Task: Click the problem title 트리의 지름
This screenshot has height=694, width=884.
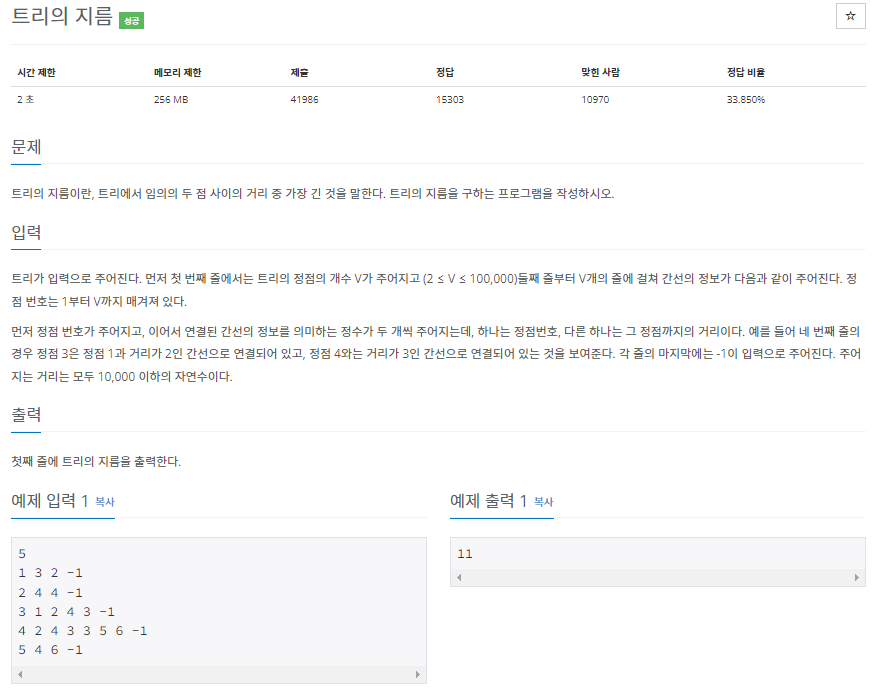Action: [62, 16]
